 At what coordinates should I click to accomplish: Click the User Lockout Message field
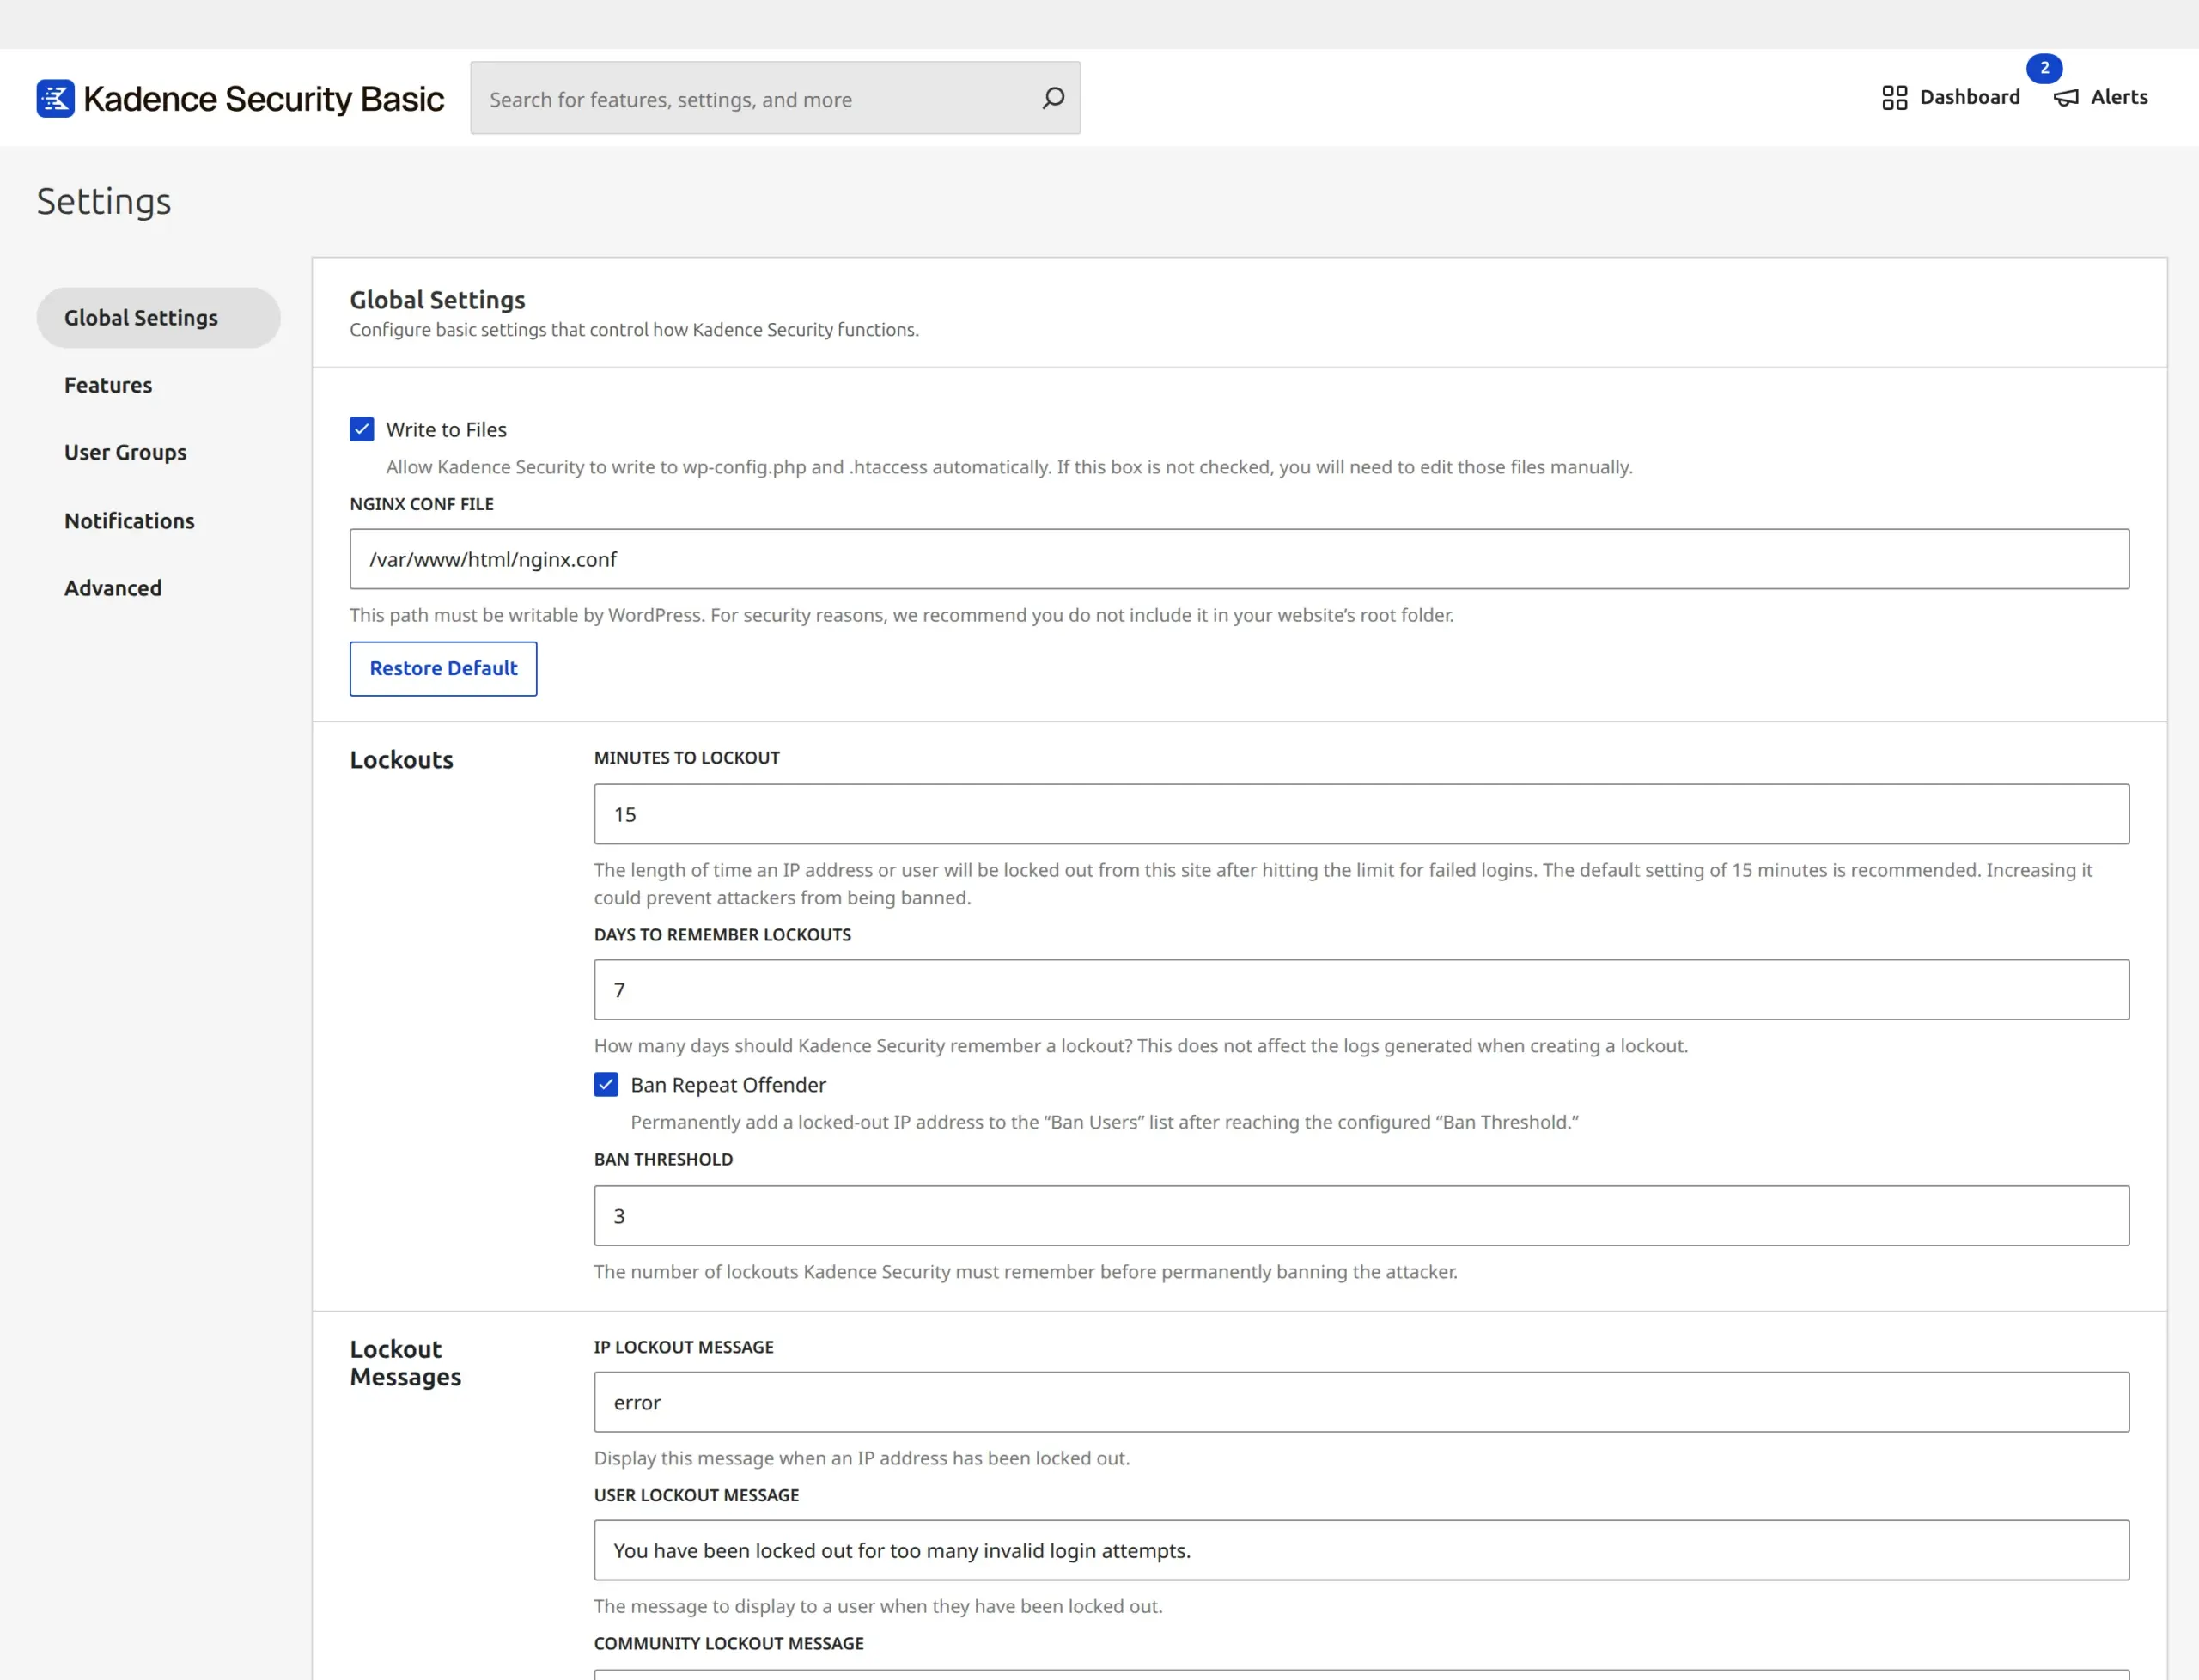point(1361,1550)
